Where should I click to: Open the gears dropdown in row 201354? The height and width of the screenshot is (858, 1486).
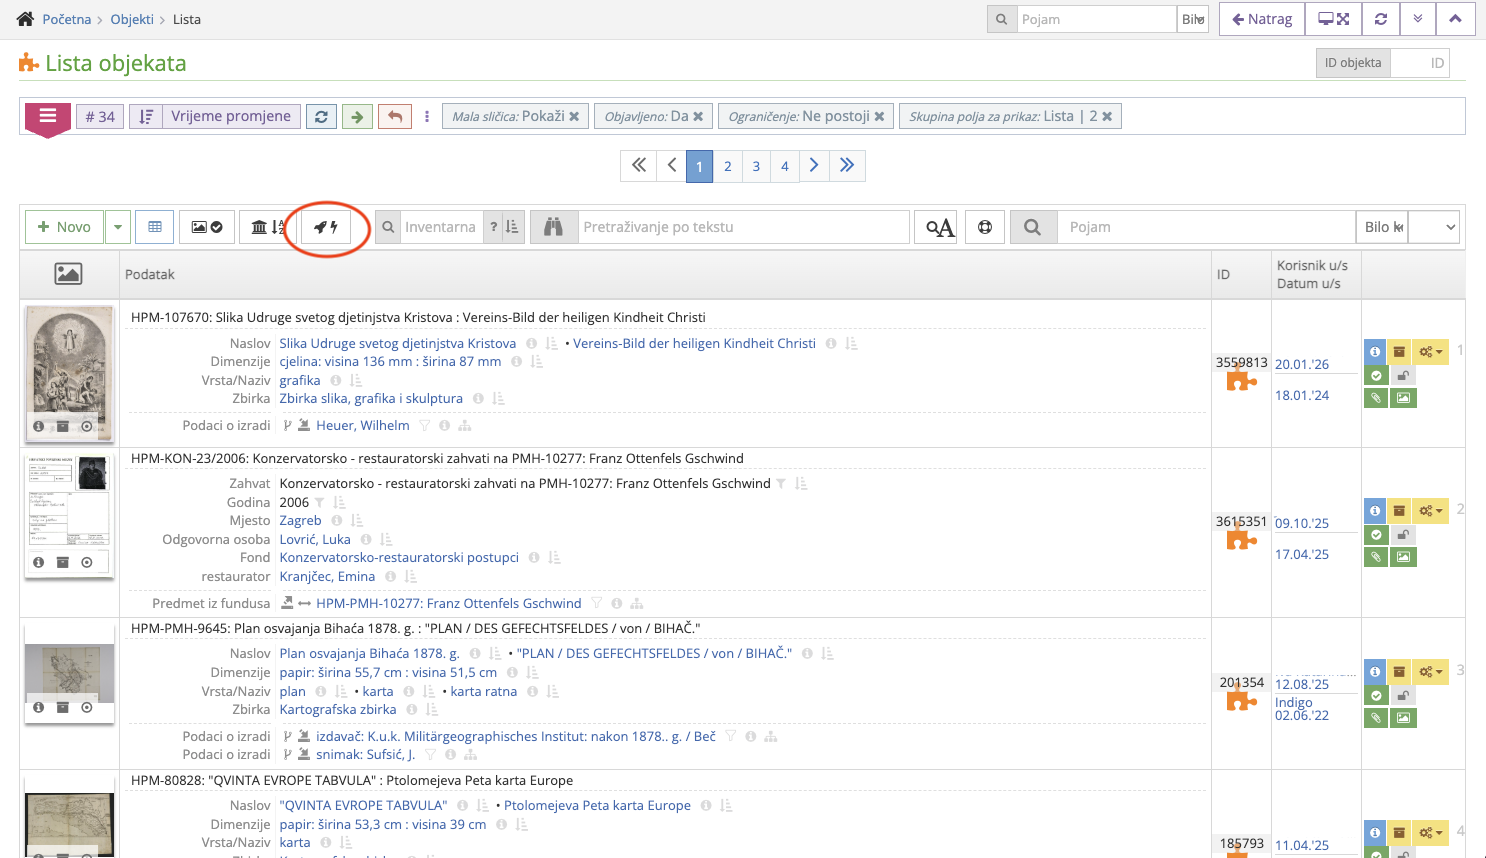pos(1431,672)
